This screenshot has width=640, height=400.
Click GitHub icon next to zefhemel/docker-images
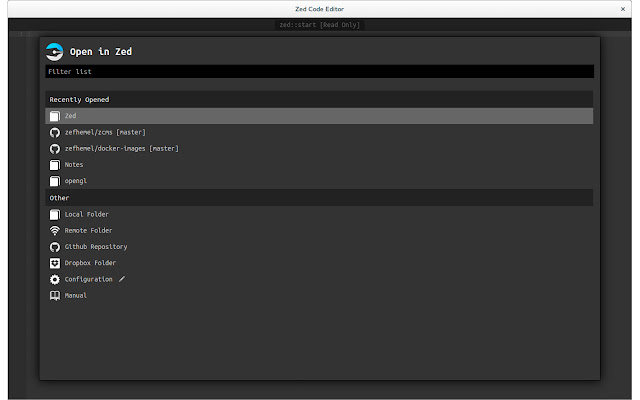(x=55, y=149)
